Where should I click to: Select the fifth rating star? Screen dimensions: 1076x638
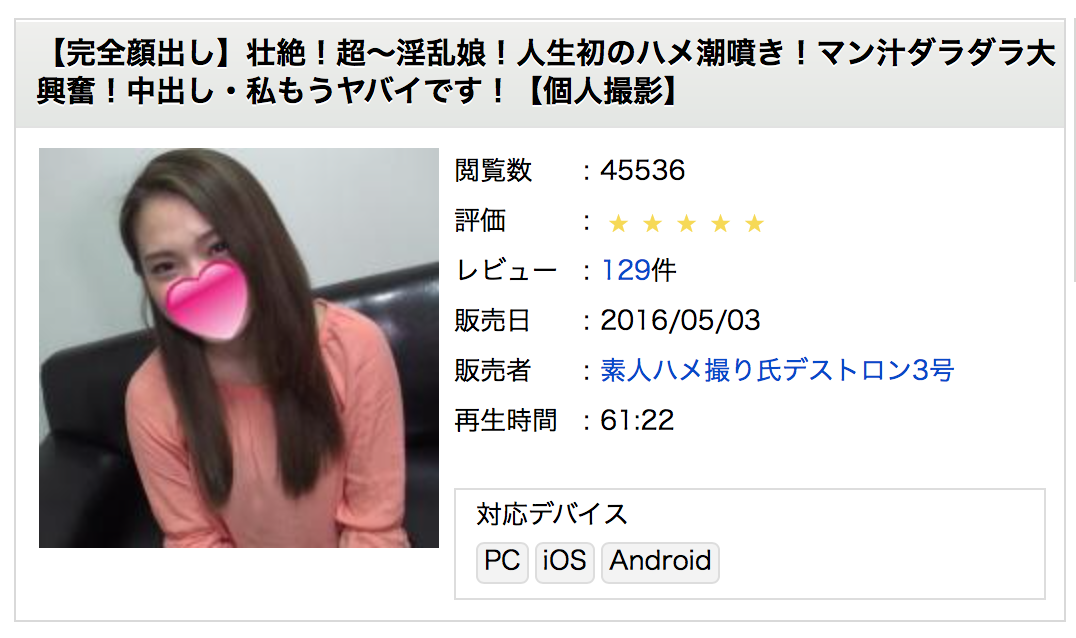point(754,223)
